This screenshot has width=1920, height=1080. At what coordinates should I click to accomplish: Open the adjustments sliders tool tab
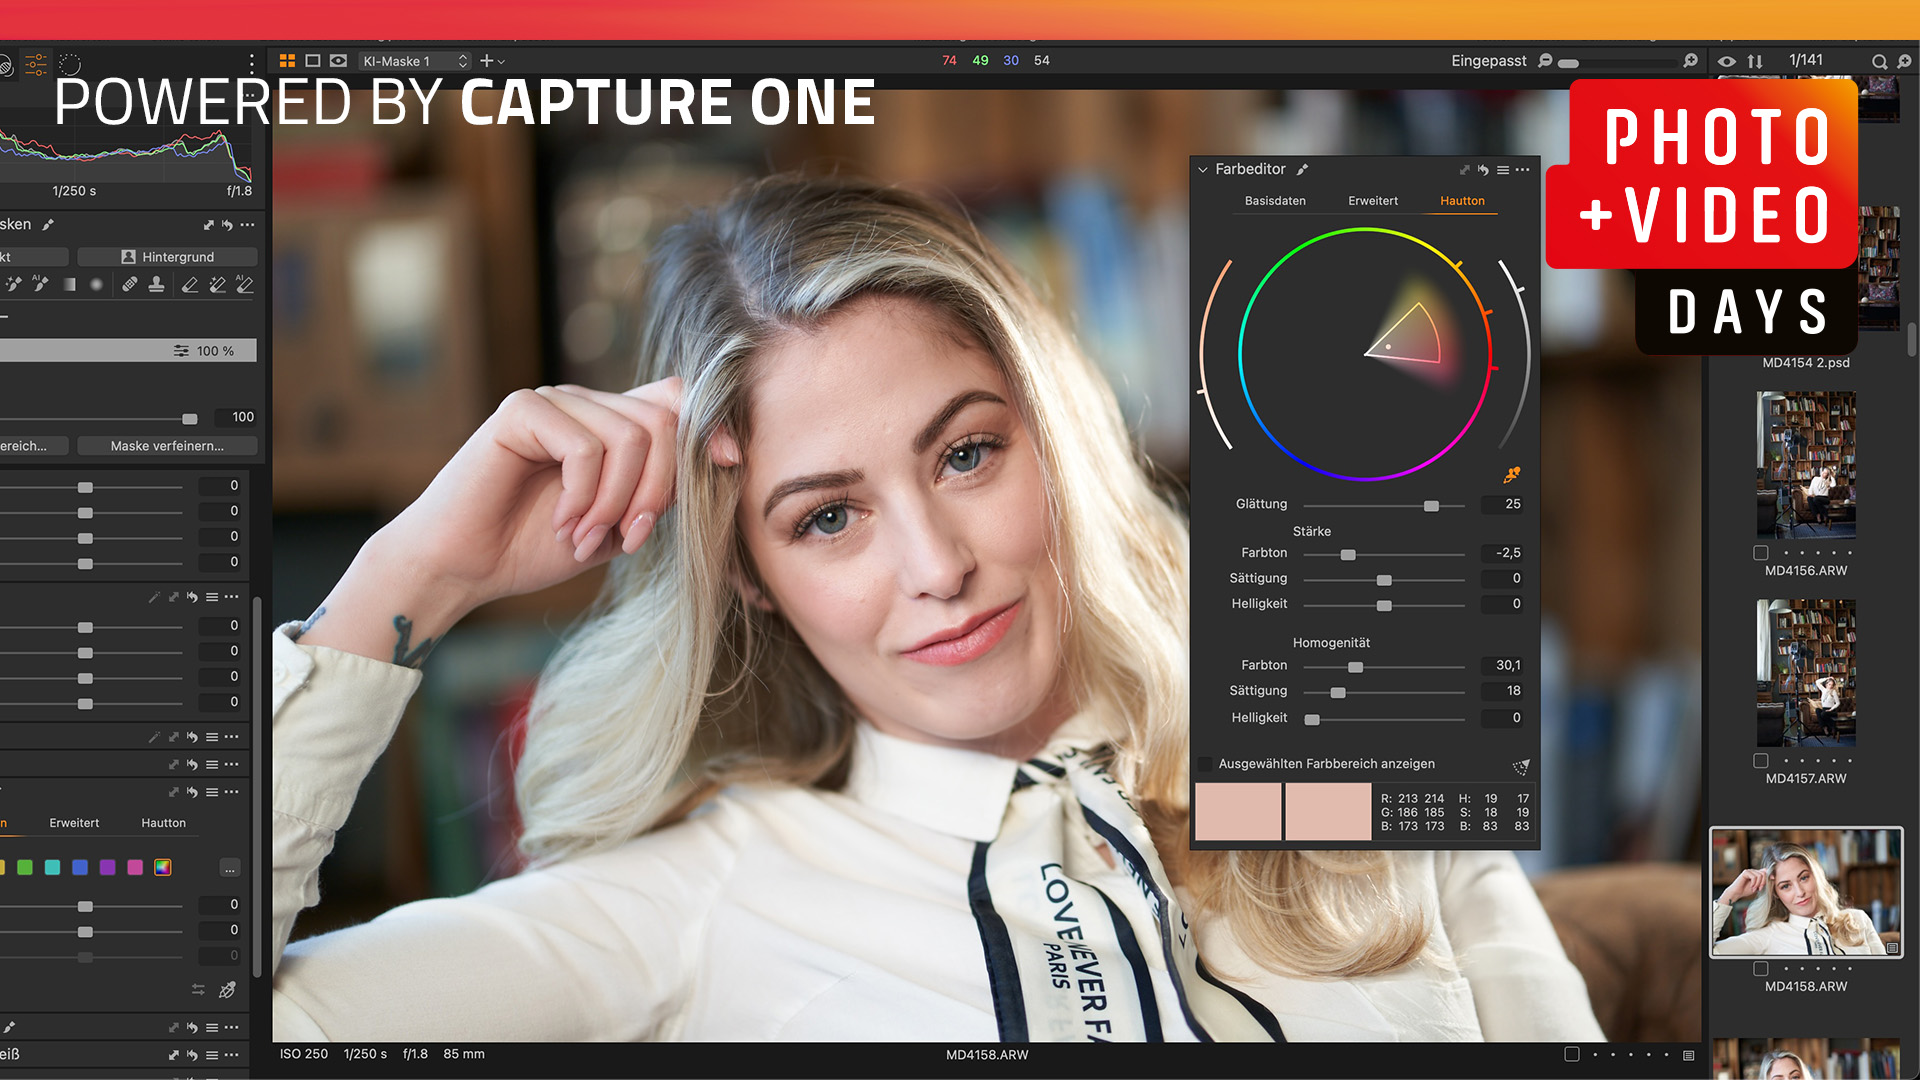[x=36, y=65]
